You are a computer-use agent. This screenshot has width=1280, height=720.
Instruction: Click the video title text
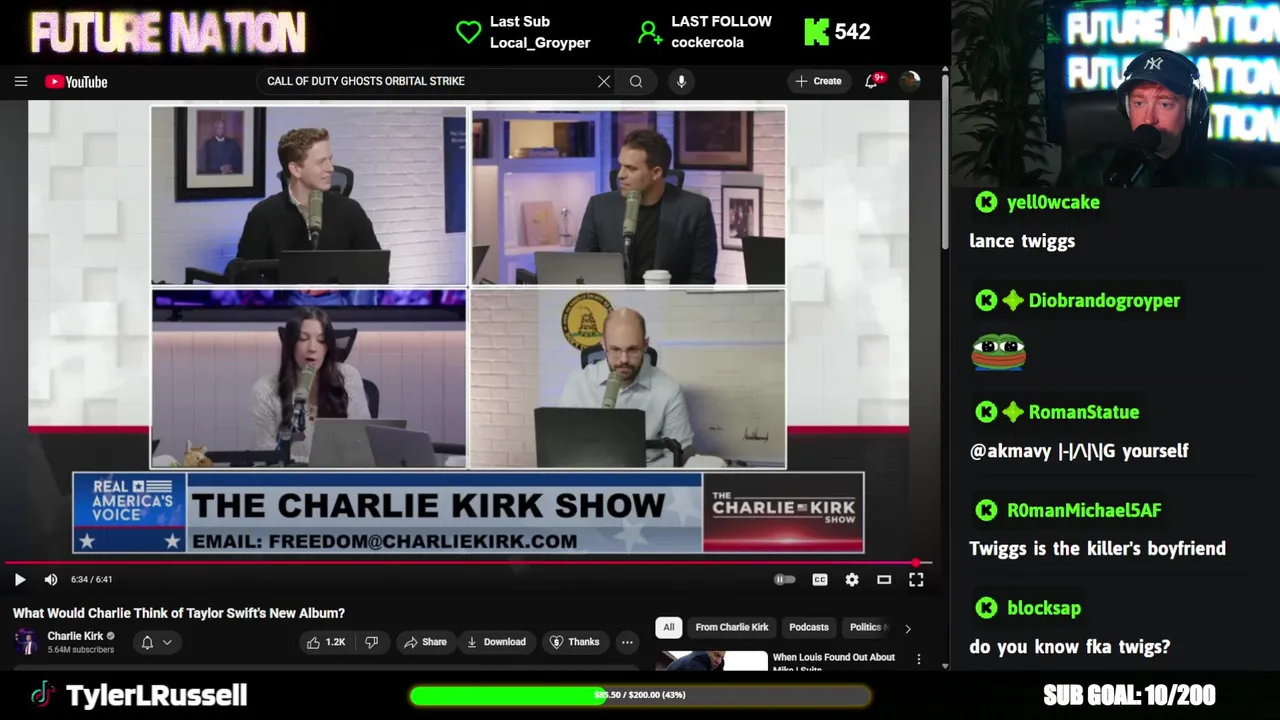pyautogui.click(x=179, y=613)
